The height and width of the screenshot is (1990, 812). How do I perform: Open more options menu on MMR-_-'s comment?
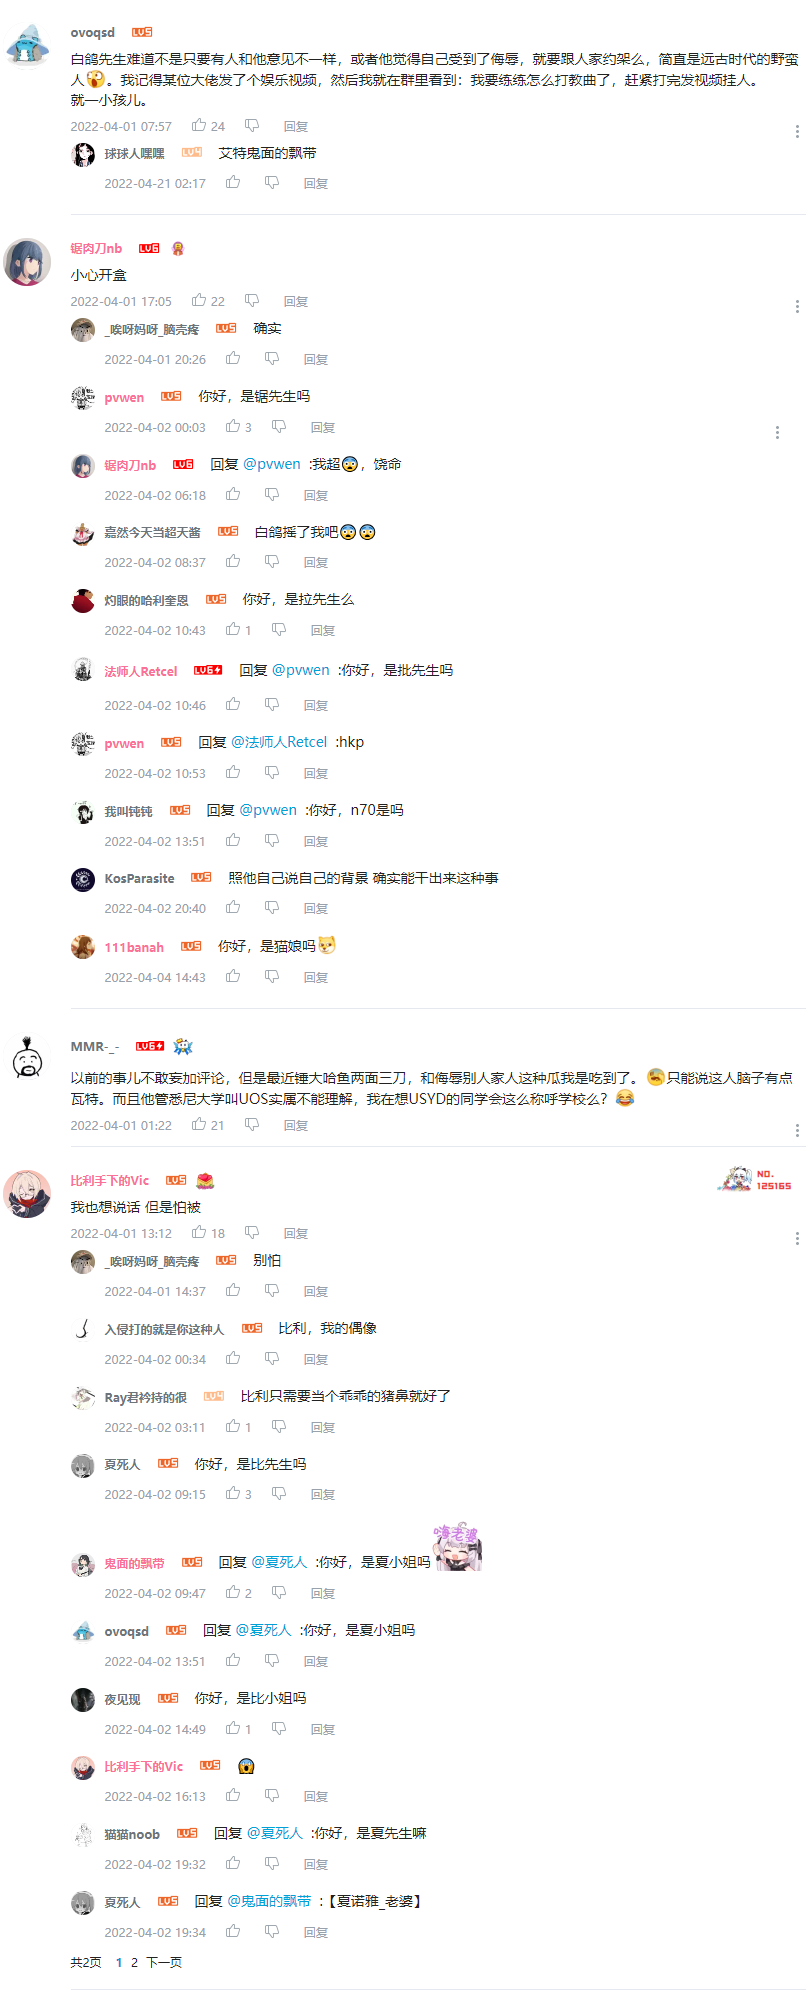tap(797, 1131)
